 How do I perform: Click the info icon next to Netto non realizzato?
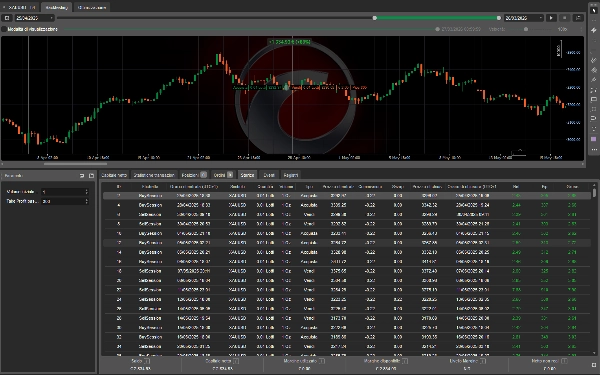point(564,361)
